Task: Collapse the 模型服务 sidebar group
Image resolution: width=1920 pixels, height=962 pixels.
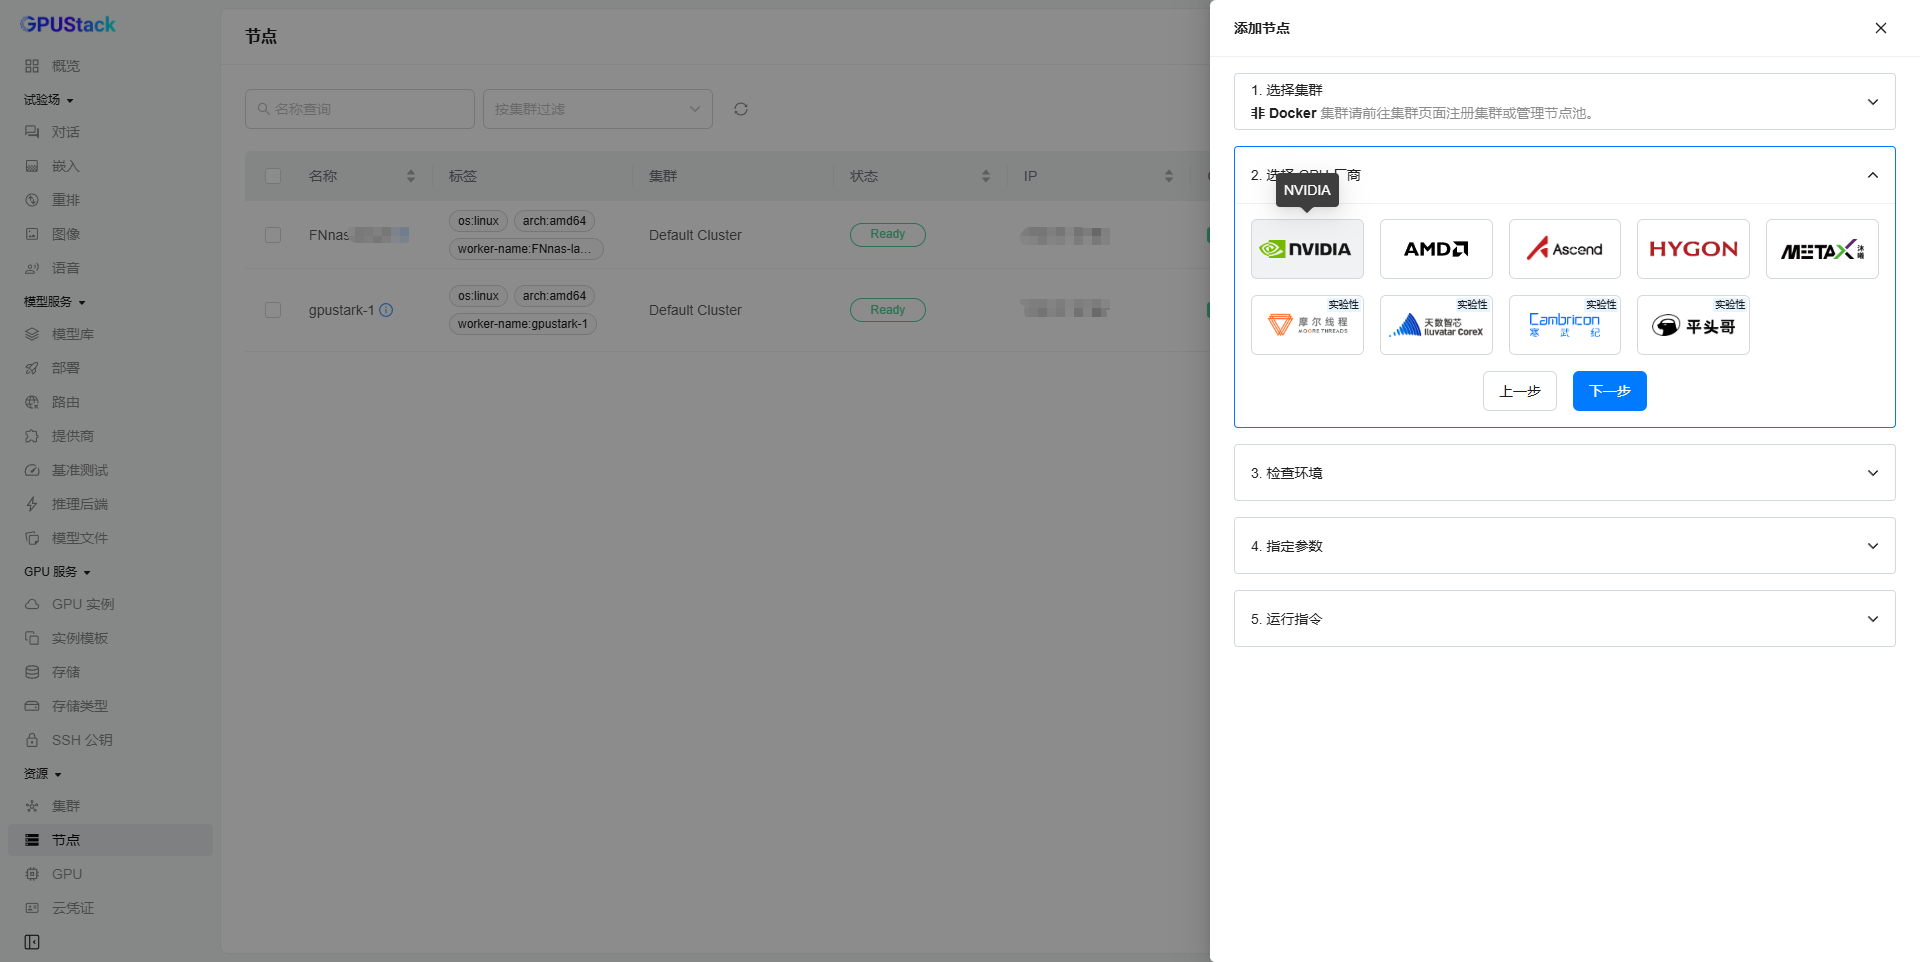Action: 55,302
